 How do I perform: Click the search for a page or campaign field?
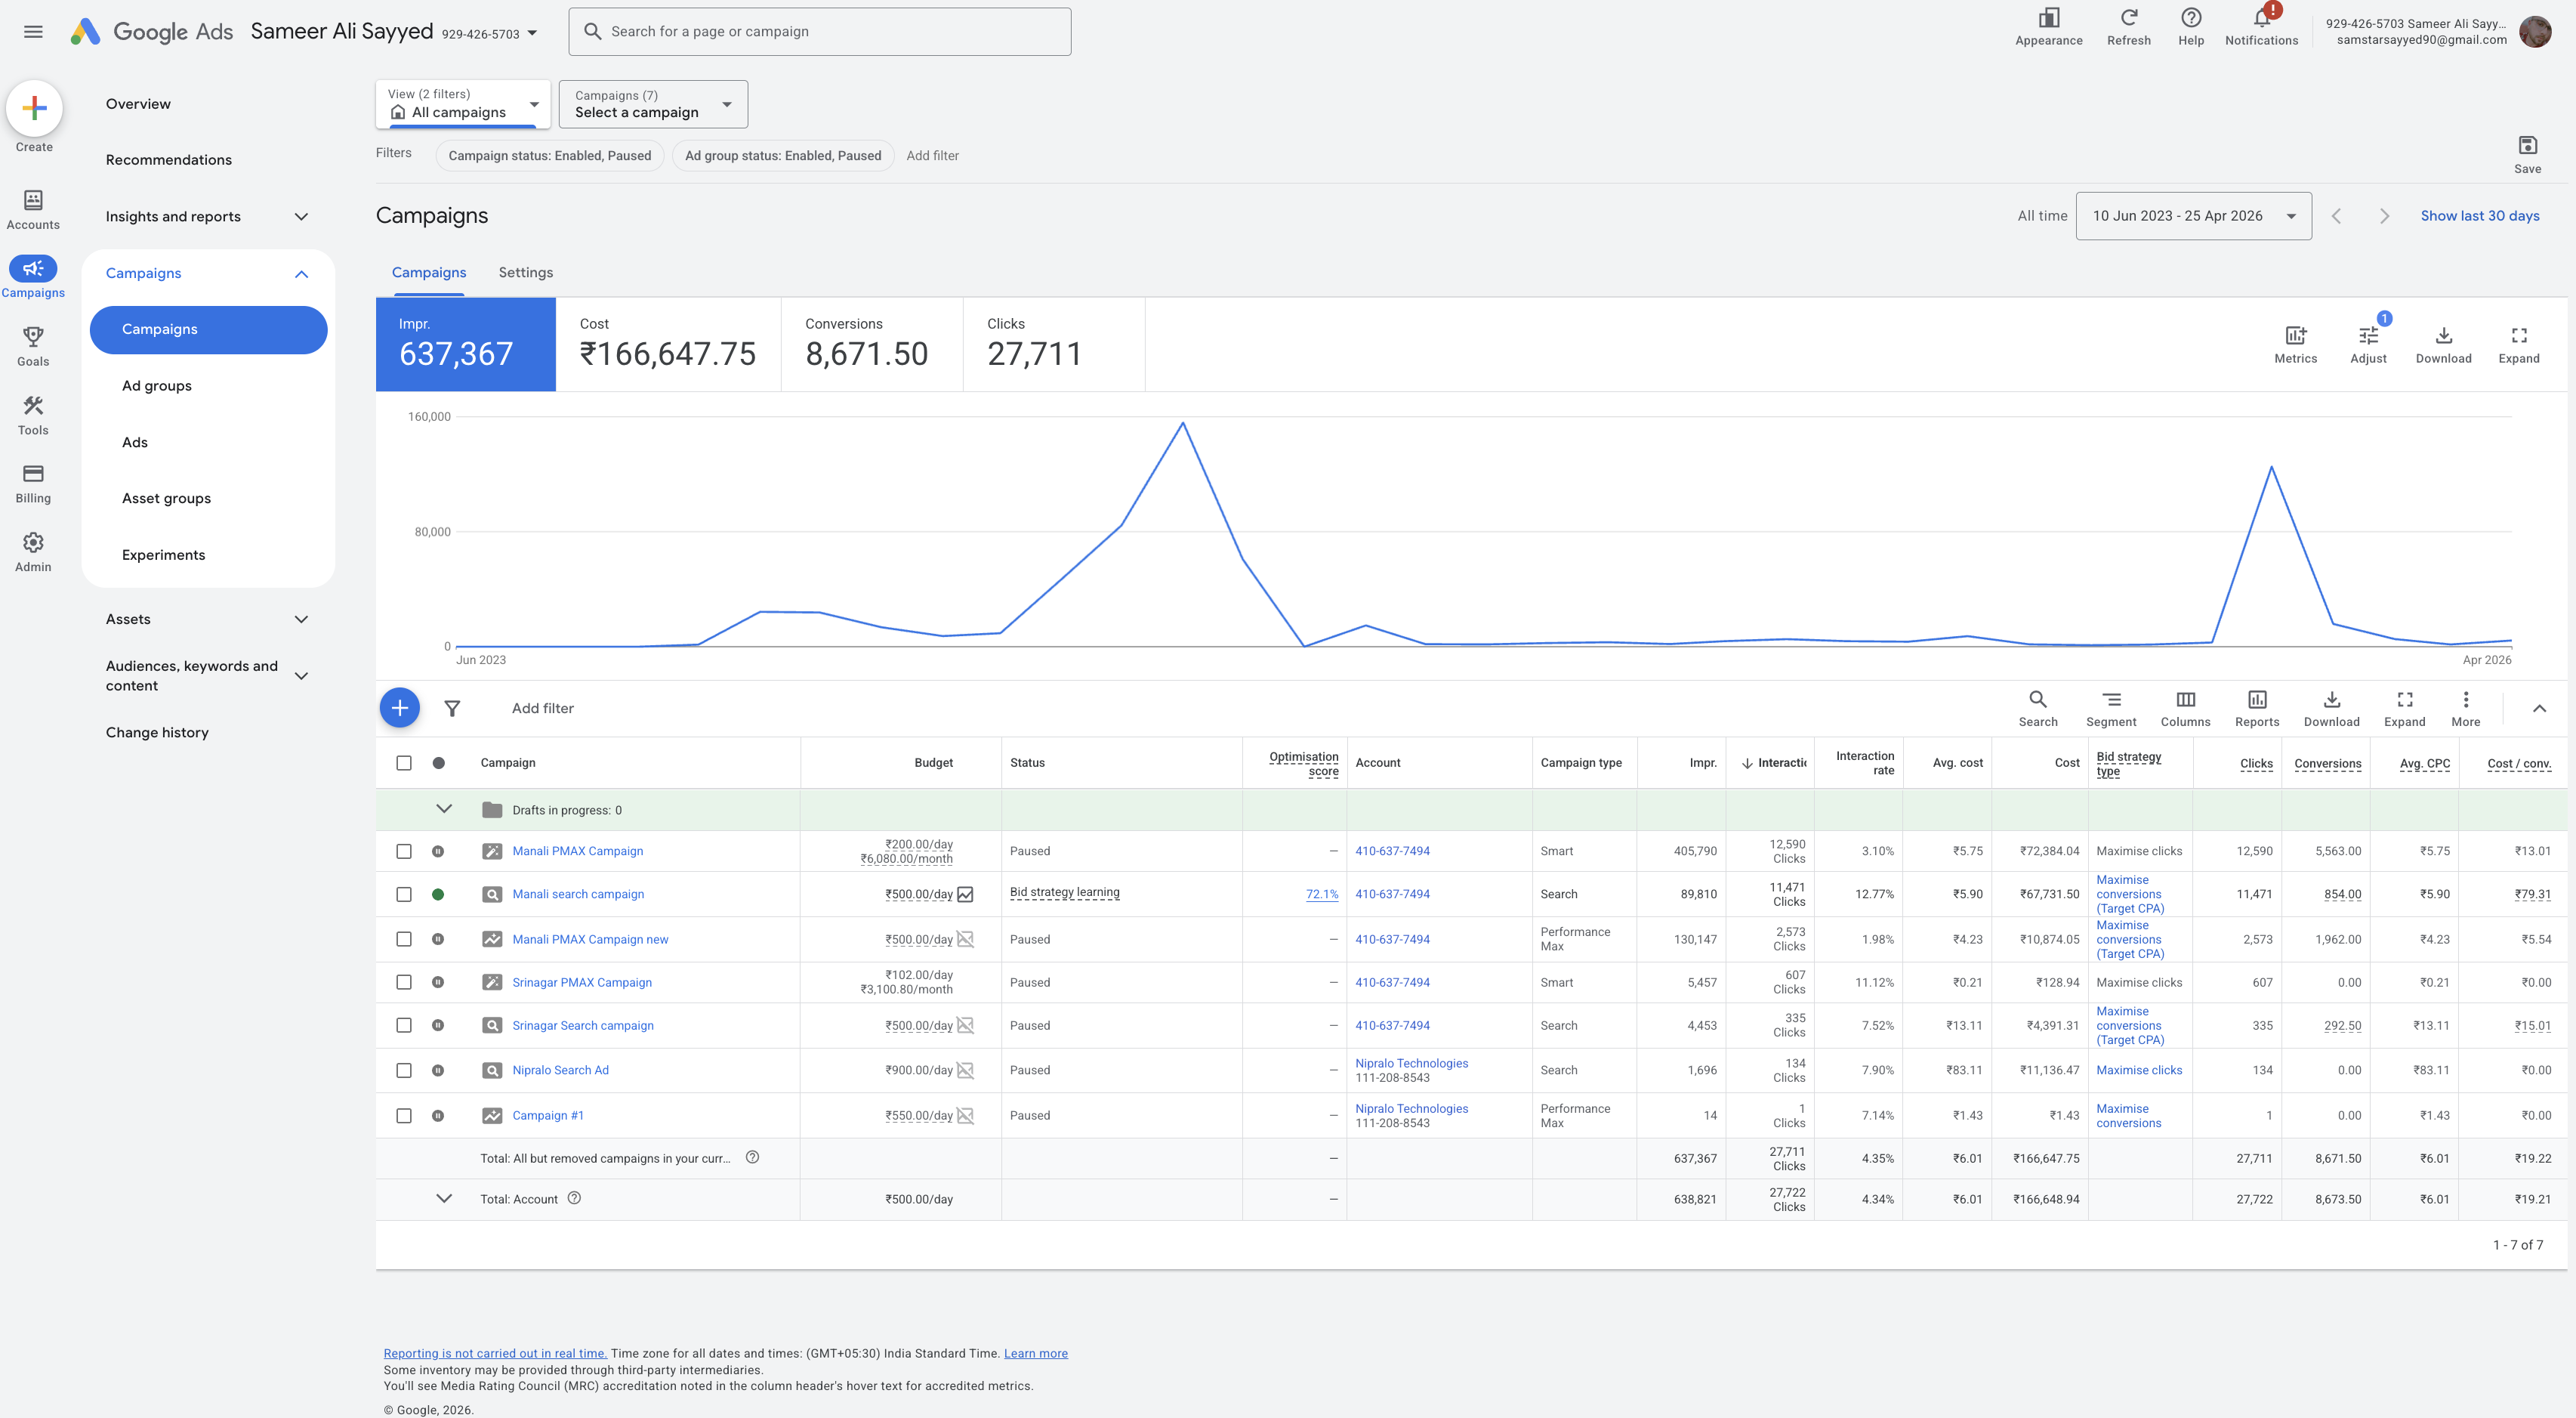[x=819, y=32]
